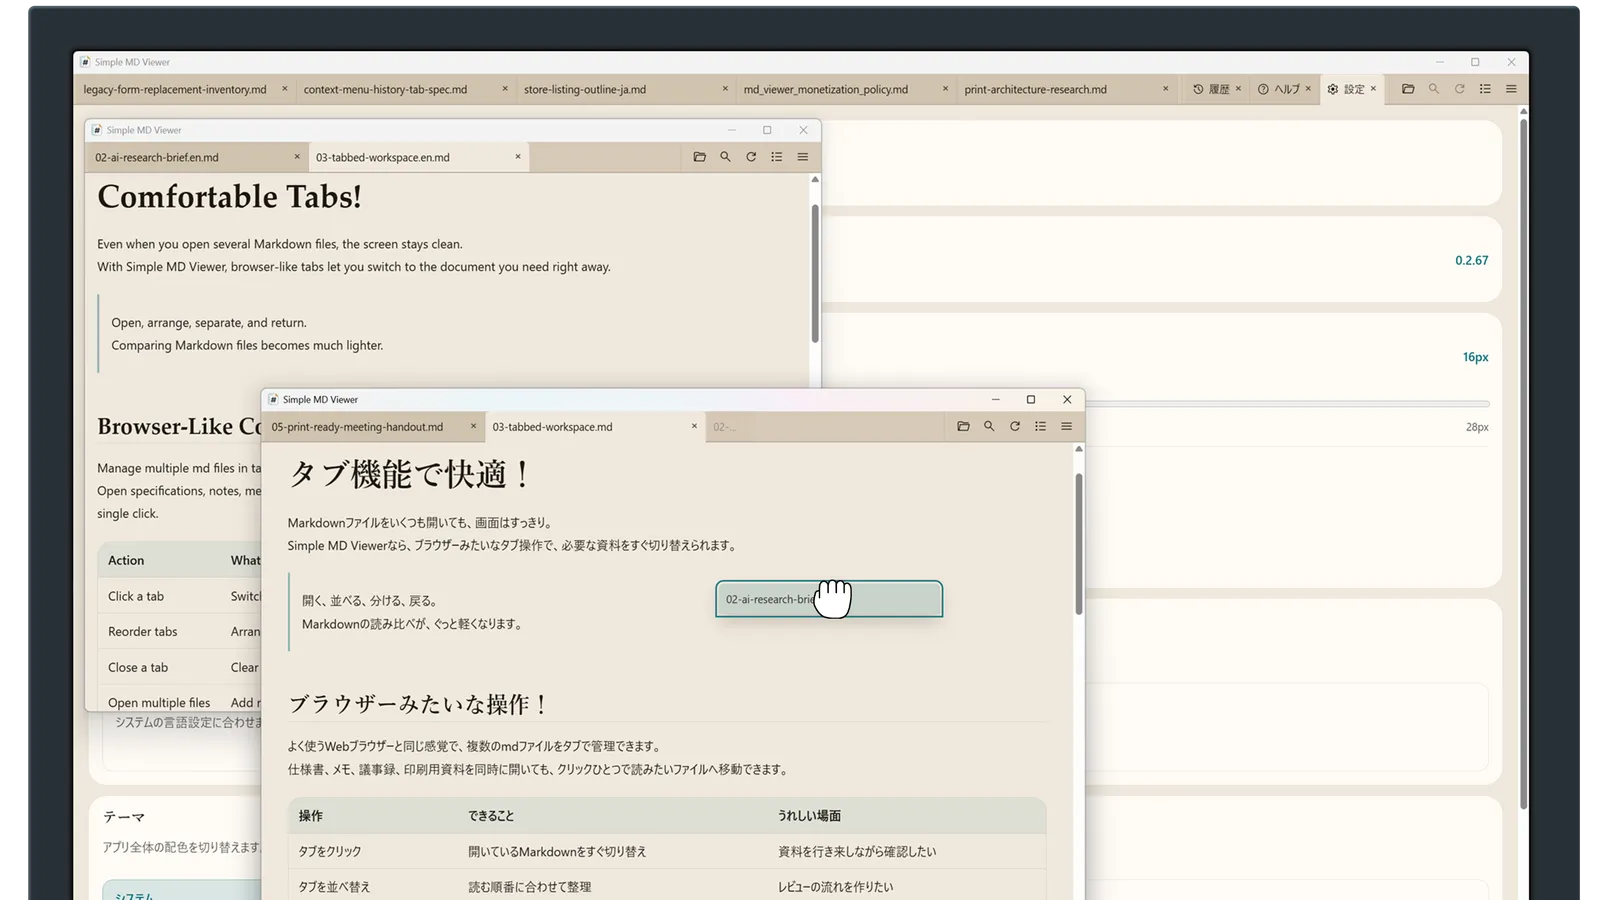Viewport: 1600px width, 900px height.
Task: Open hamburger menu in main background window
Action: click(1511, 89)
